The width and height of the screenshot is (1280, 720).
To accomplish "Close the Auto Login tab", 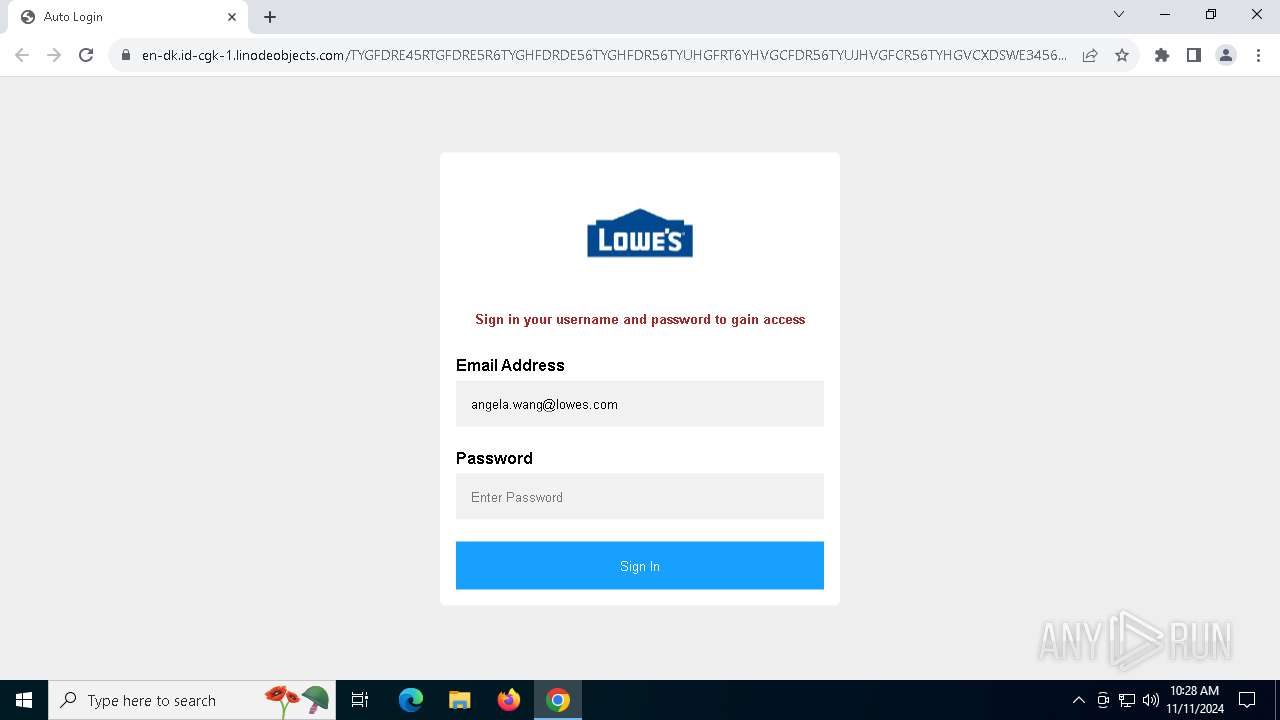I will 232,17.
